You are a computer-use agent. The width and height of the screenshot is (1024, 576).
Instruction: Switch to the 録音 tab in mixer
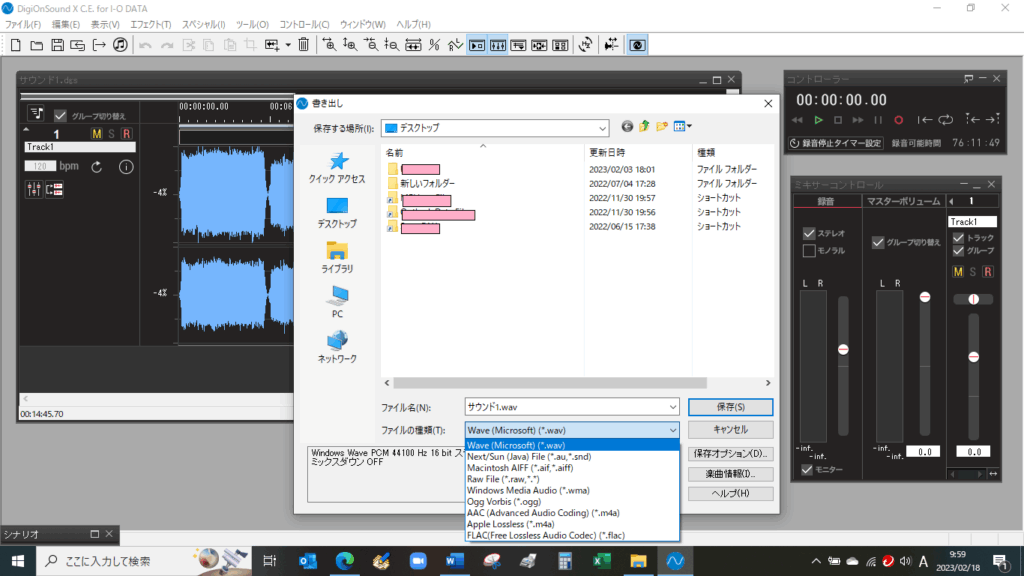(x=826, y=201)
